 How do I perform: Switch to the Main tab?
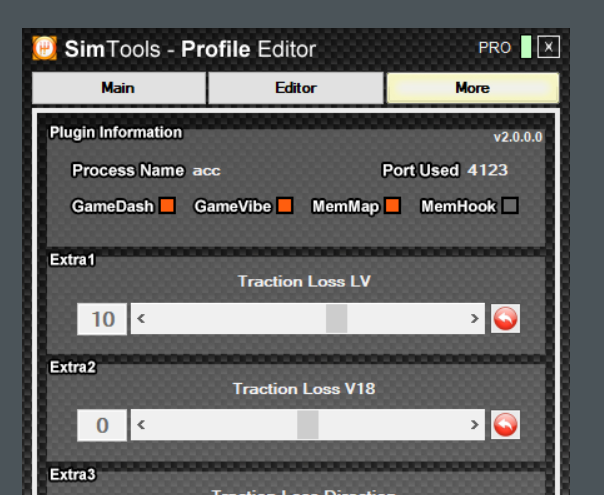[x=119, y=88]
